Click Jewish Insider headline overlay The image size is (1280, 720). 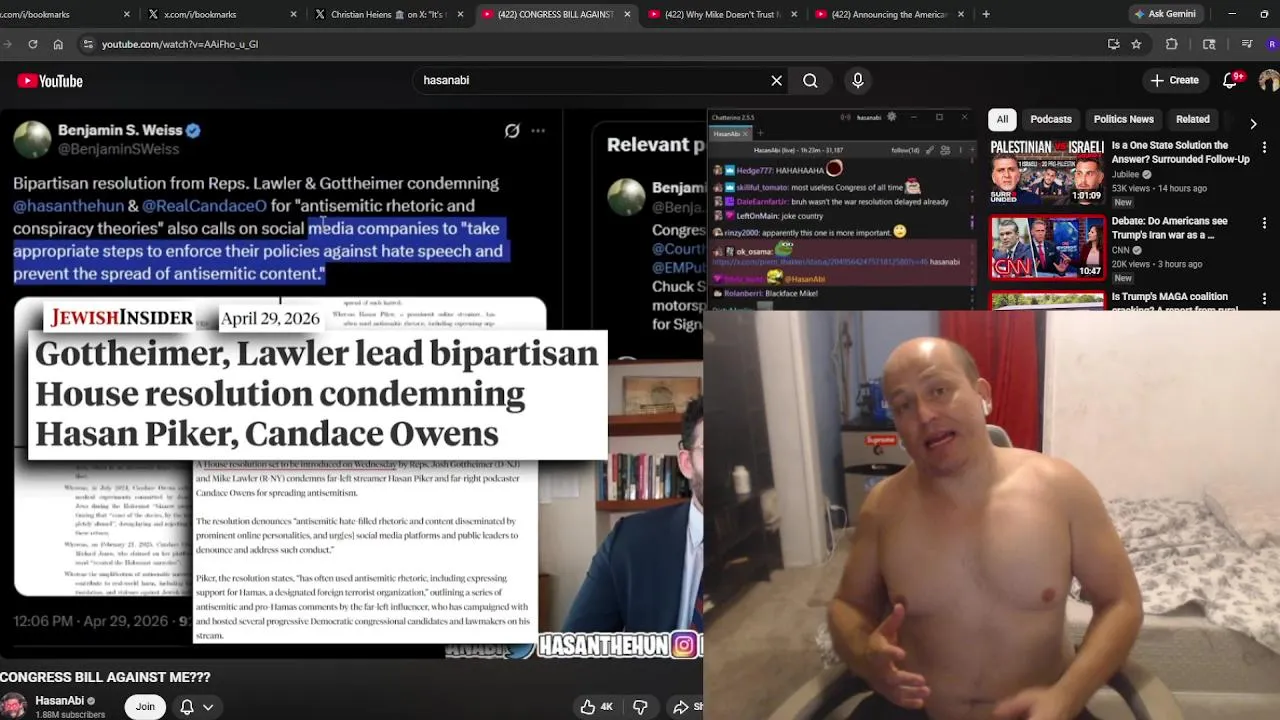click(316, 393)
